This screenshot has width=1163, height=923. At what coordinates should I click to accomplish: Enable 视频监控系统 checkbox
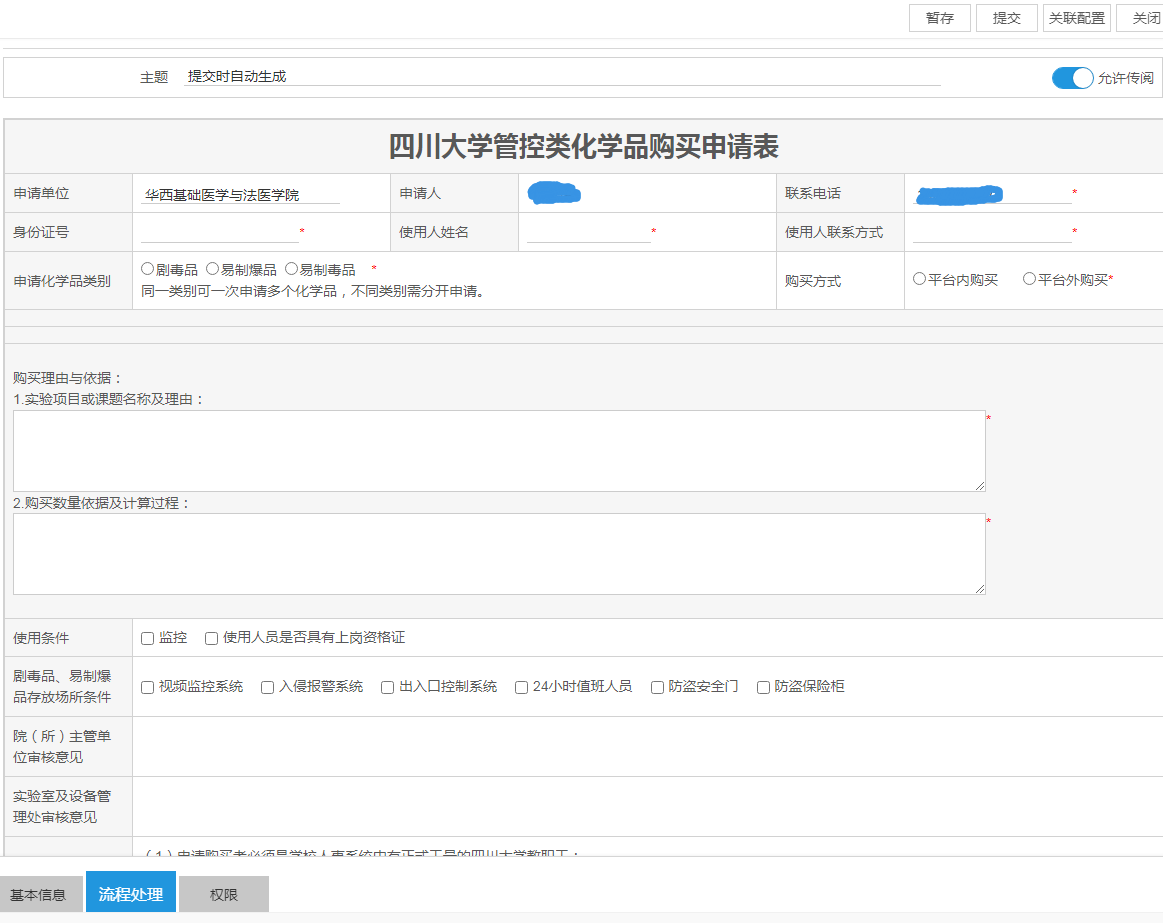tap(148, 687)
